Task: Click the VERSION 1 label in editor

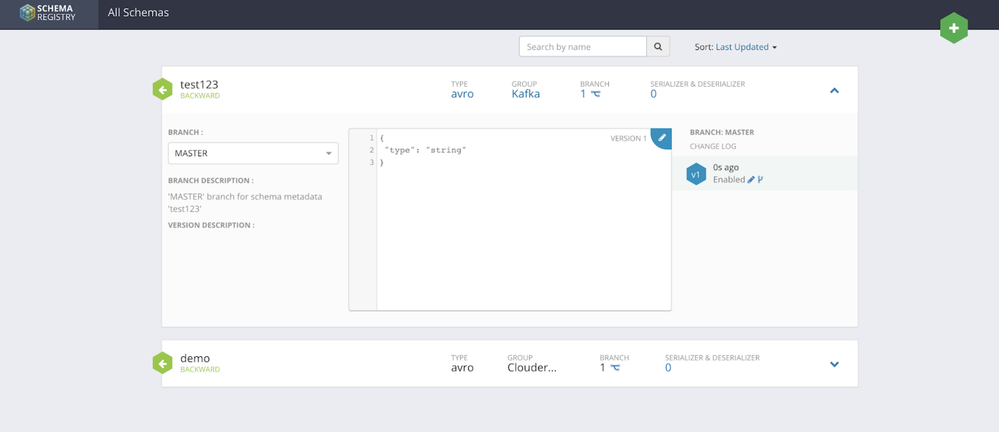Action: [x=628, y=138]
